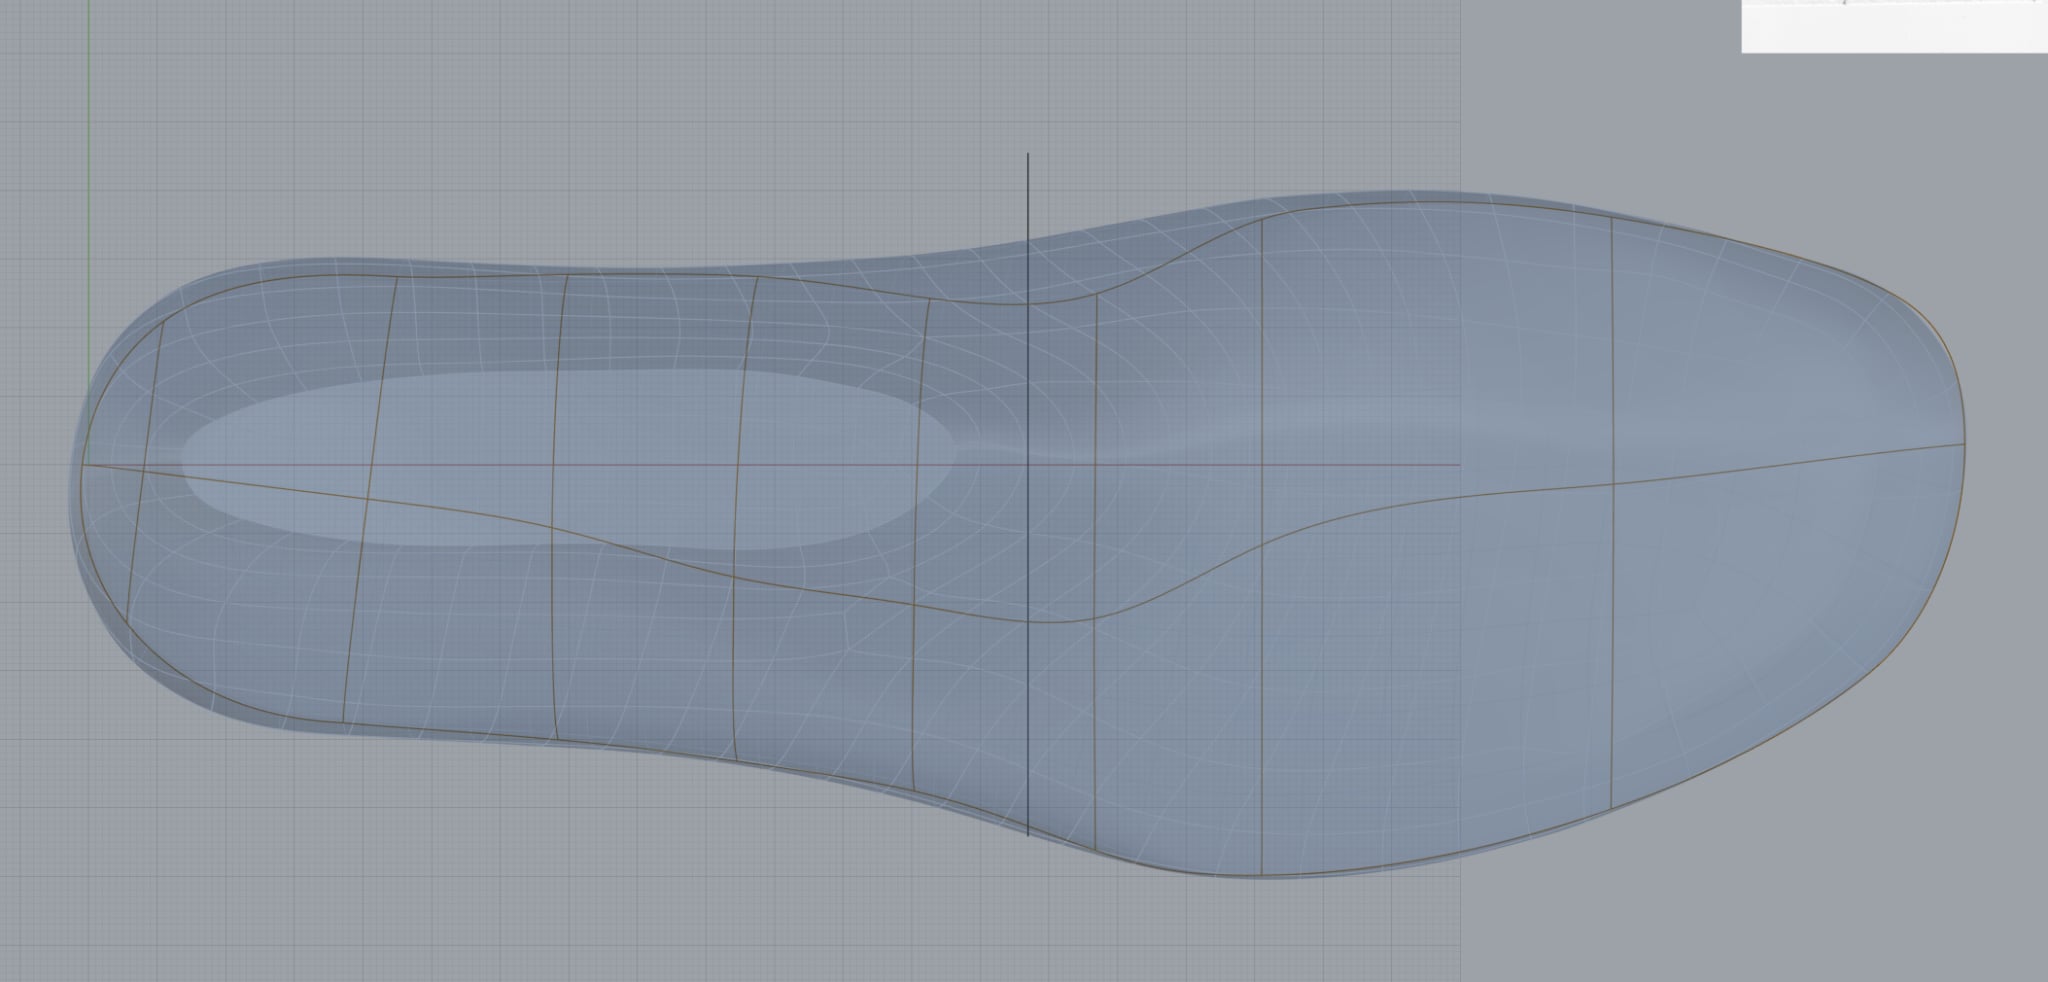Click the origin where red and green axes meet
This screenshot has width=2048, height=982.
89,465
